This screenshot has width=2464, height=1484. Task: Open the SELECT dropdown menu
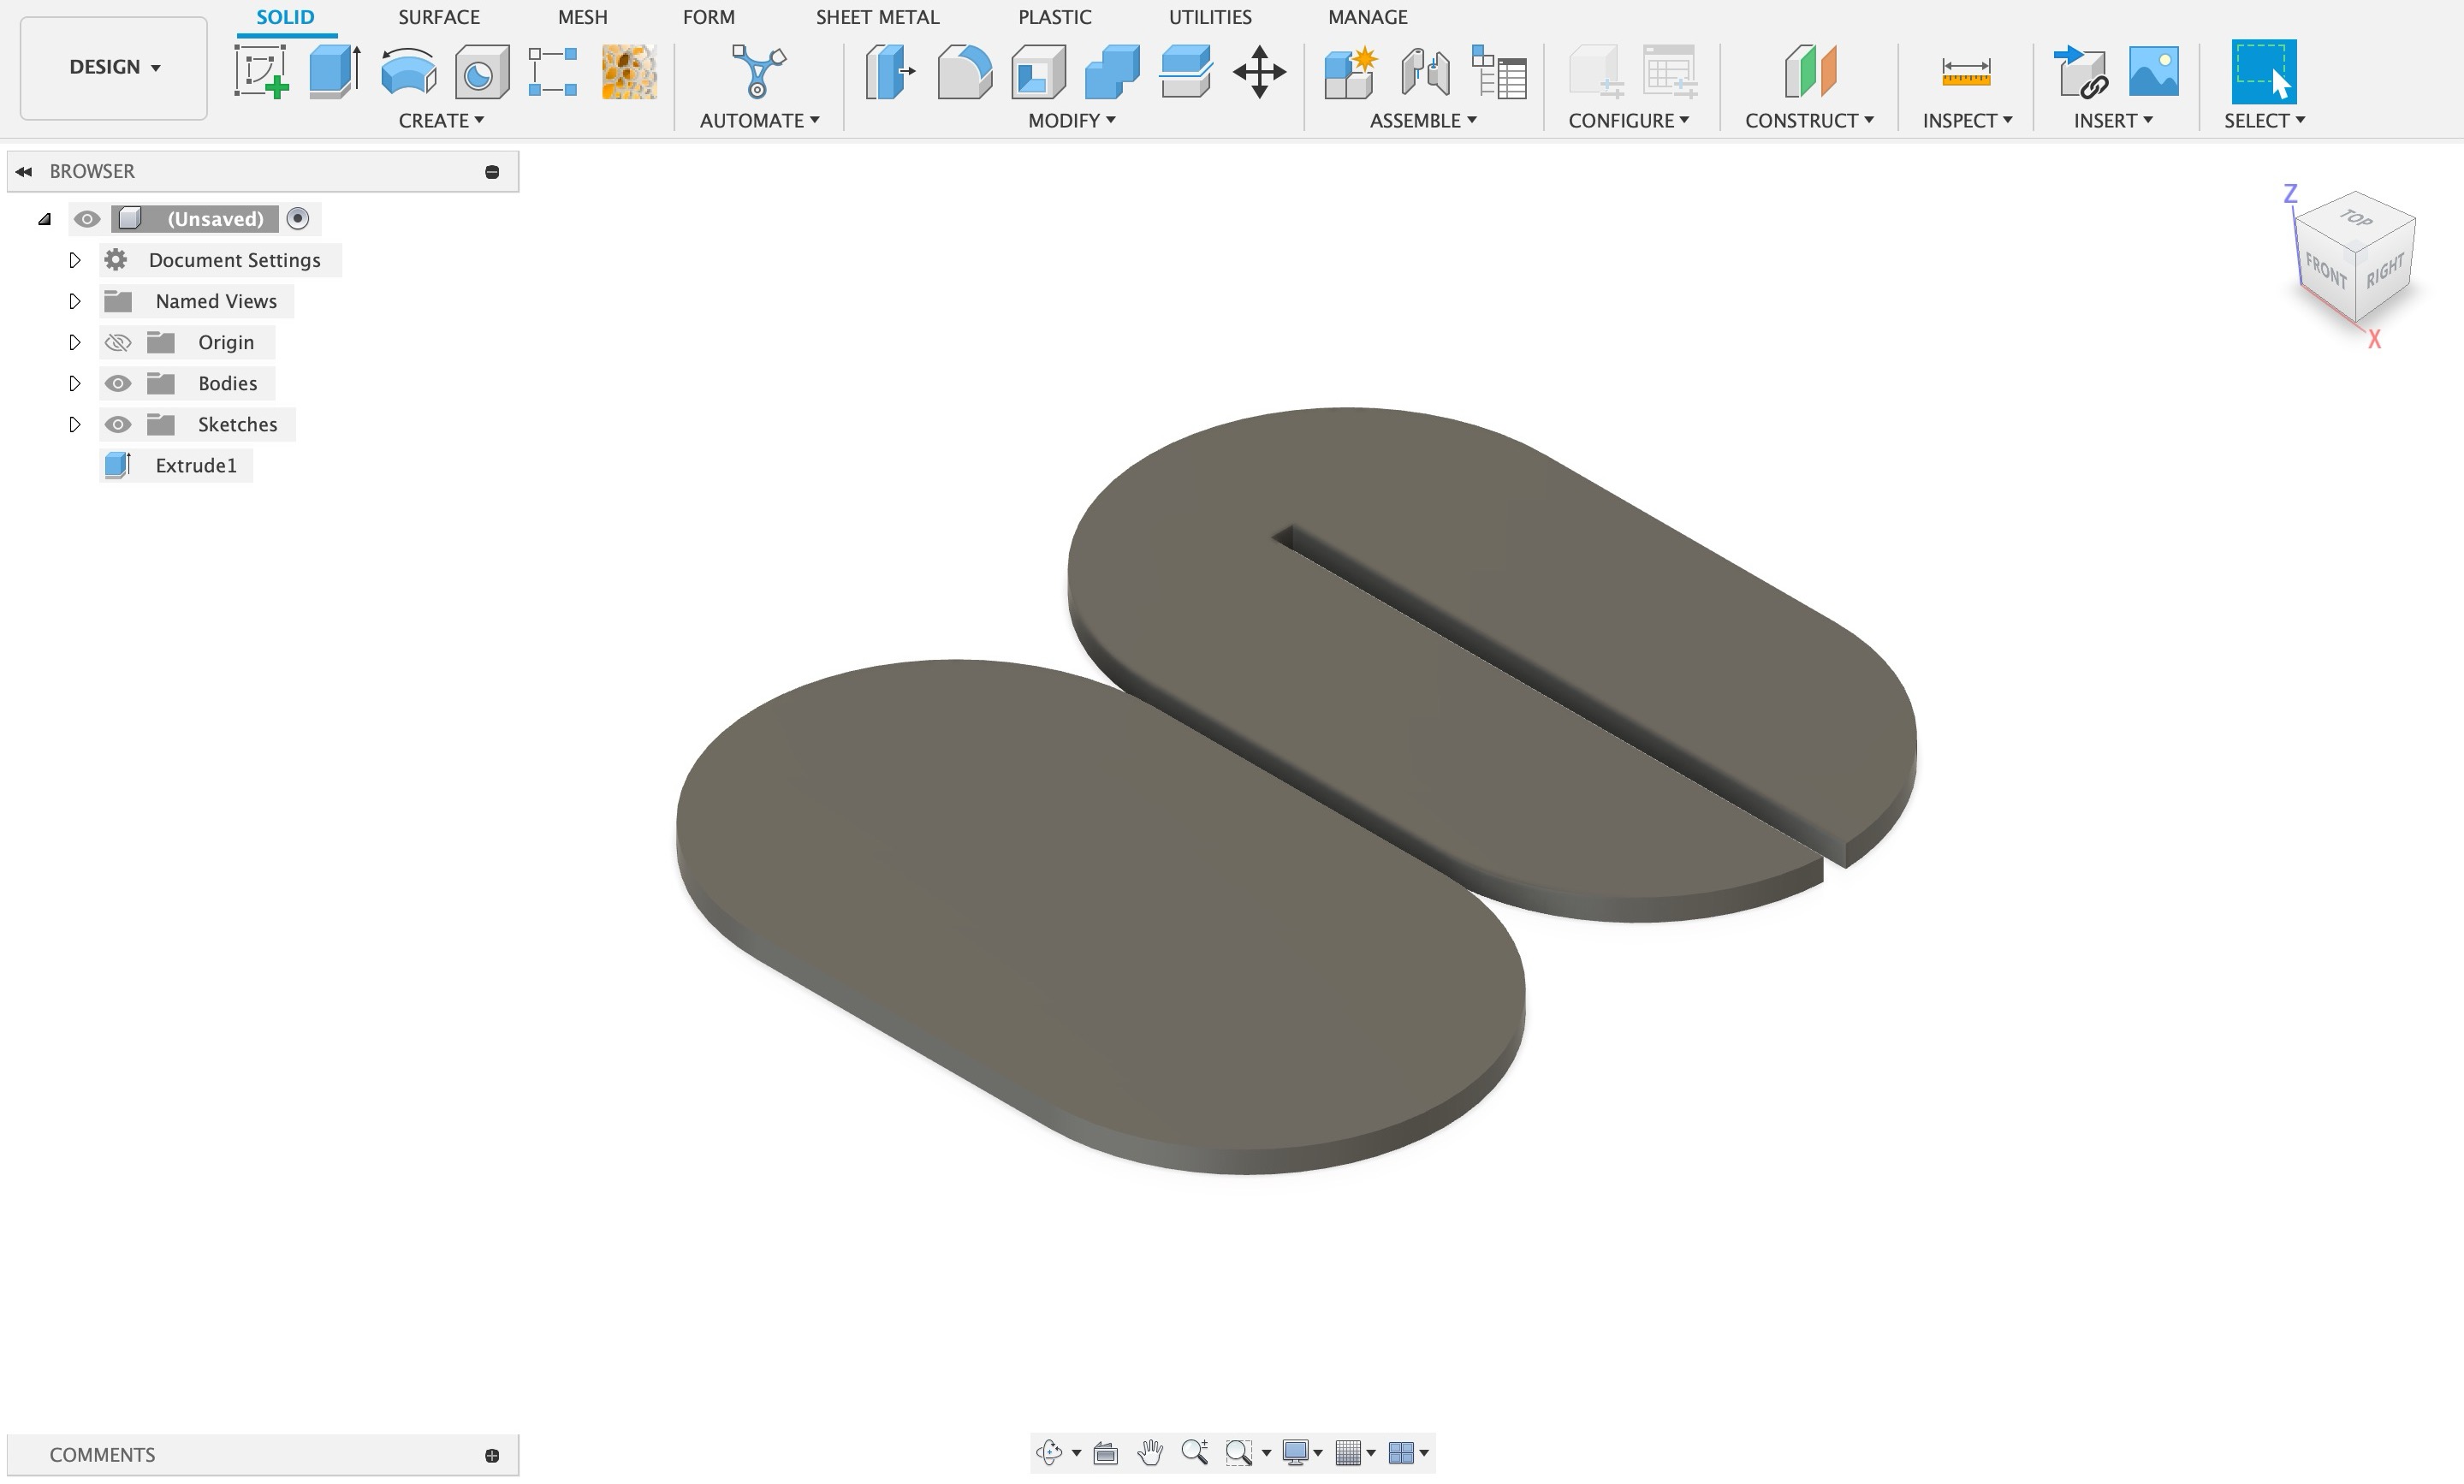2264,120
